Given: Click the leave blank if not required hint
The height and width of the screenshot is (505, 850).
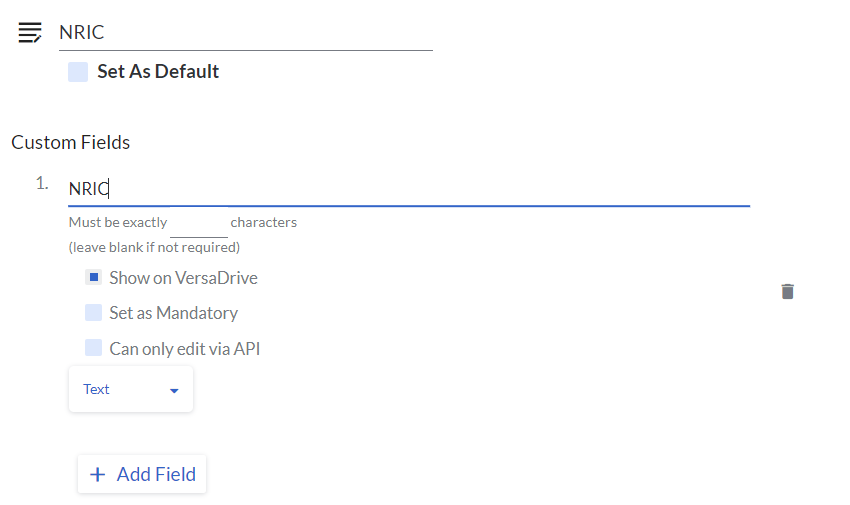Looking at the screenshot, I should [x=154, y=247].
